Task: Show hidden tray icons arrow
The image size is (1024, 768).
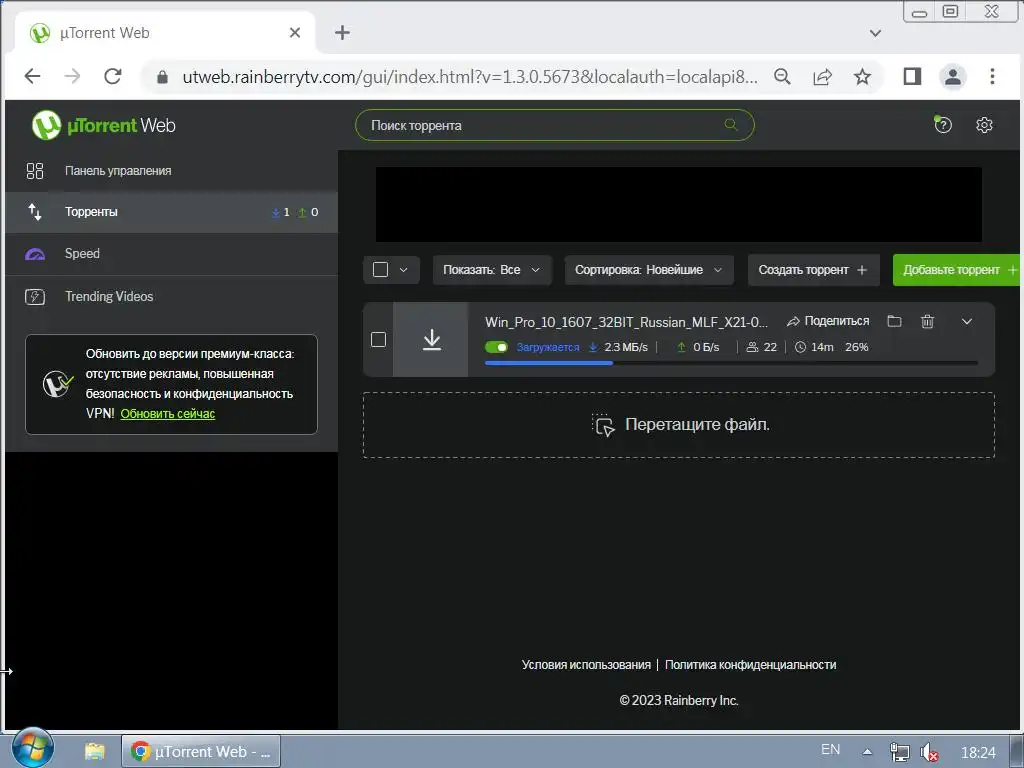Action: [x=867, y=752]
